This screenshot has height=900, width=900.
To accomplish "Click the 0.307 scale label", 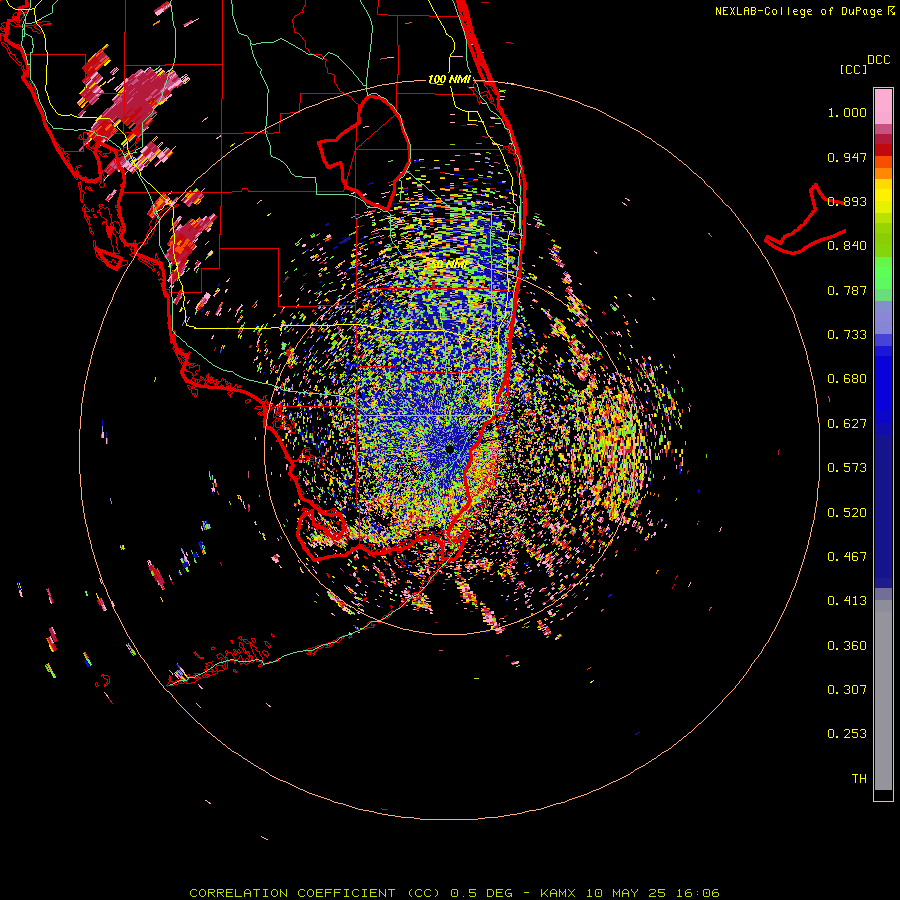I will click(x=847, y=690).
